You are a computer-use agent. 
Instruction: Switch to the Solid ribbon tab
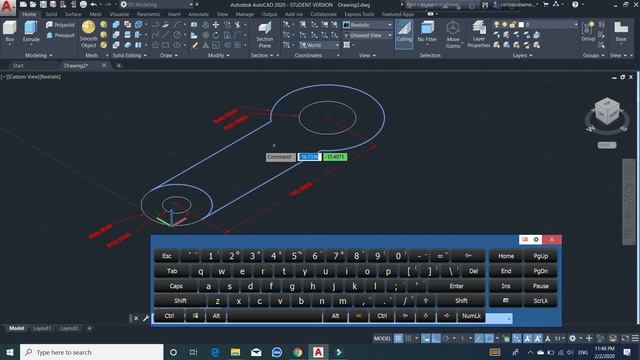51,14
